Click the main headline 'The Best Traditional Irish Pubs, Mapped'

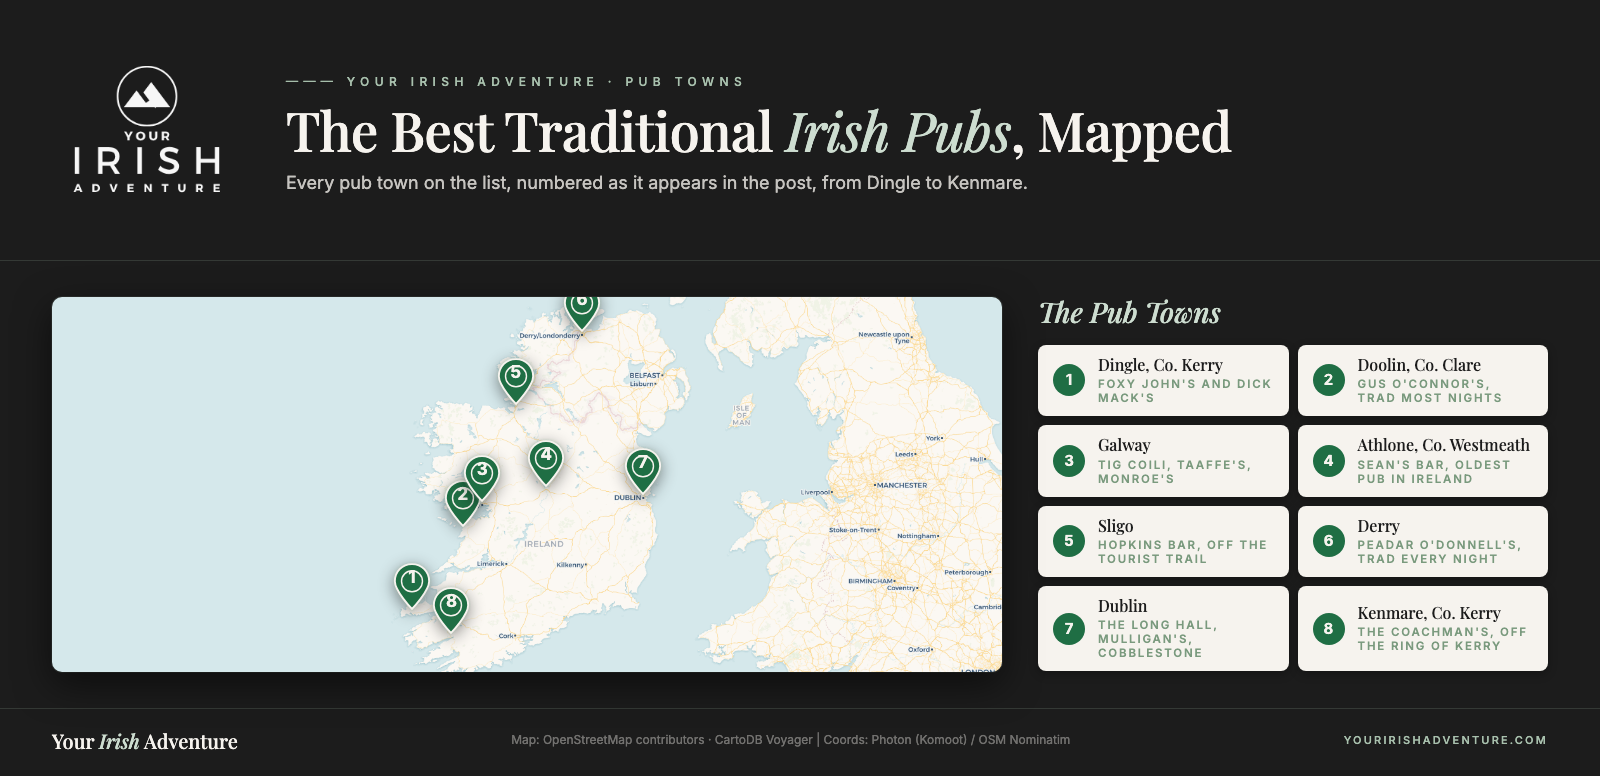[x=759, y=132]
